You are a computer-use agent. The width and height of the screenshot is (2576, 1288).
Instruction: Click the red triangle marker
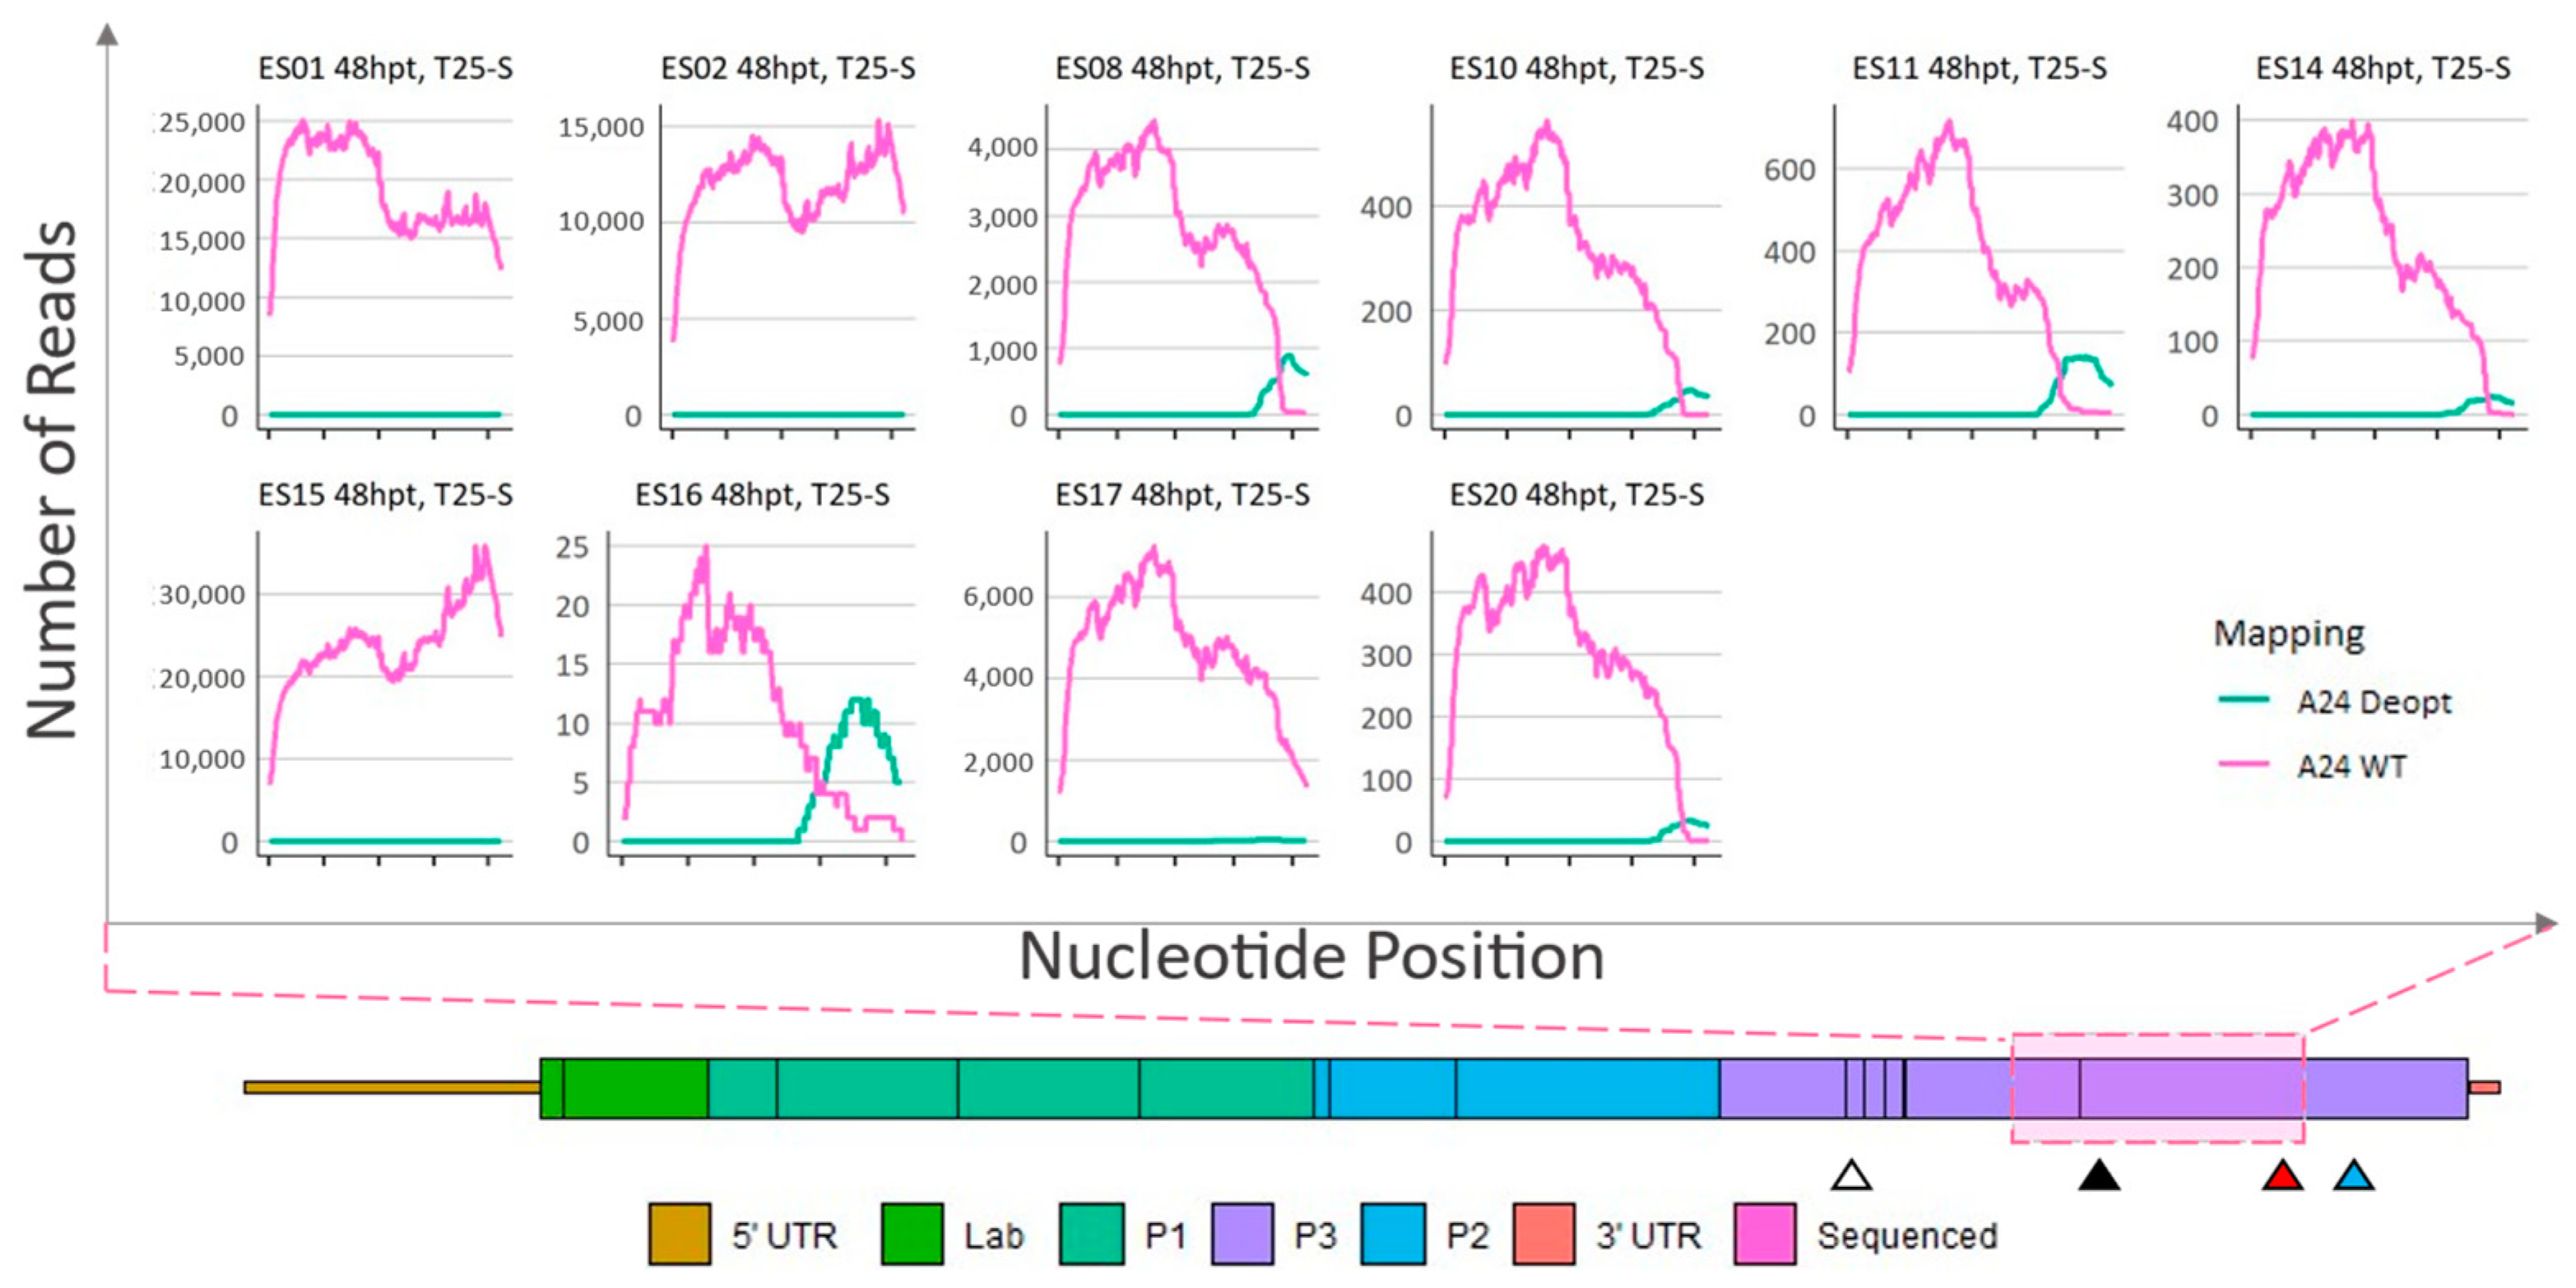tap(2283, 1176)
